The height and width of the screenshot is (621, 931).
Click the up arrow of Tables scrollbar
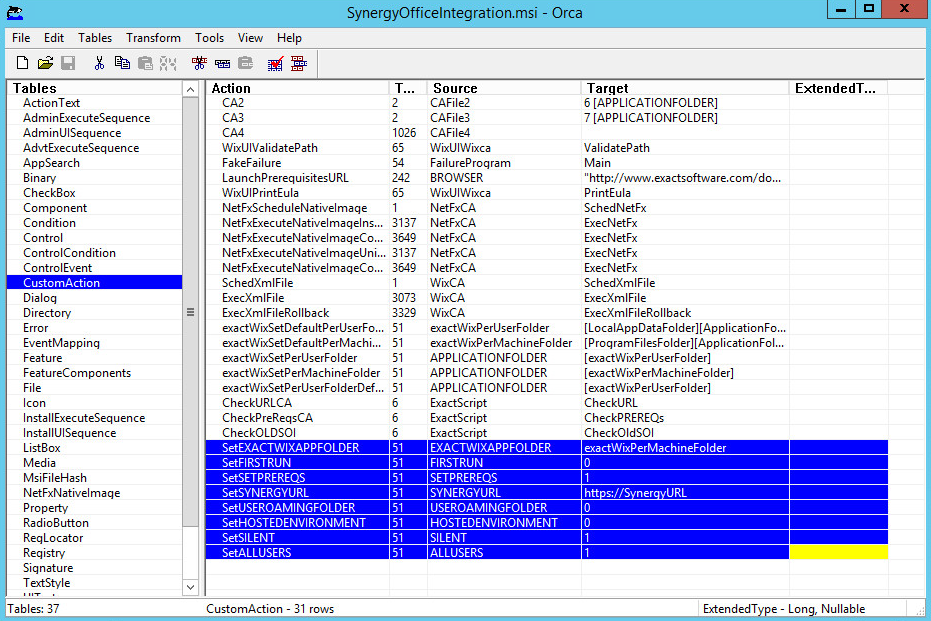pyautogui.click(x=190, y=89)
